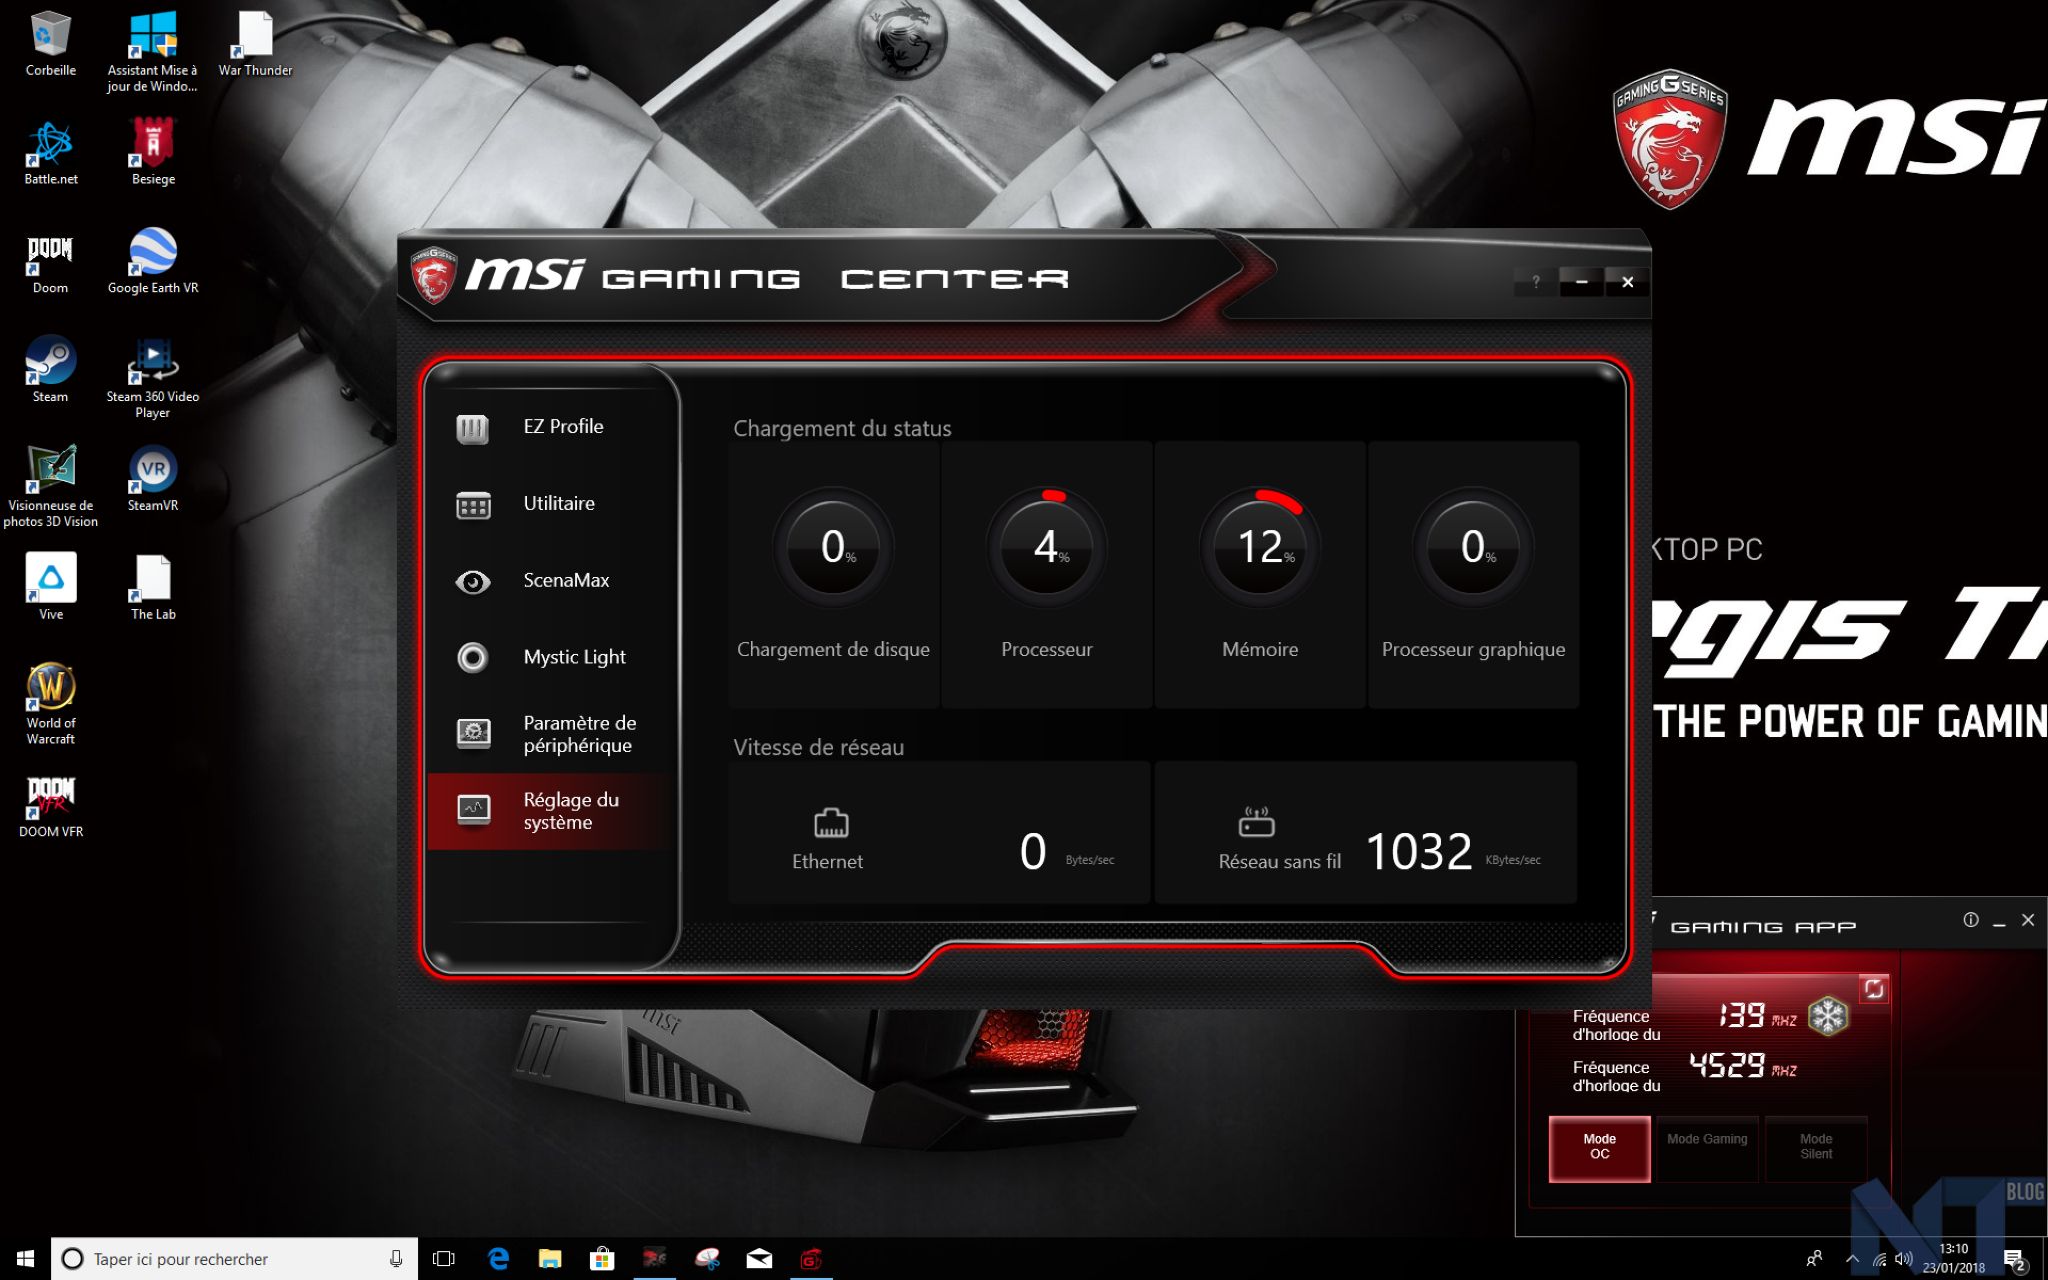The height and width of the screenshot is (1280, 2048).
Task: Click the Réseau sans fil speed panel
Action: [x=1365, y=833]
